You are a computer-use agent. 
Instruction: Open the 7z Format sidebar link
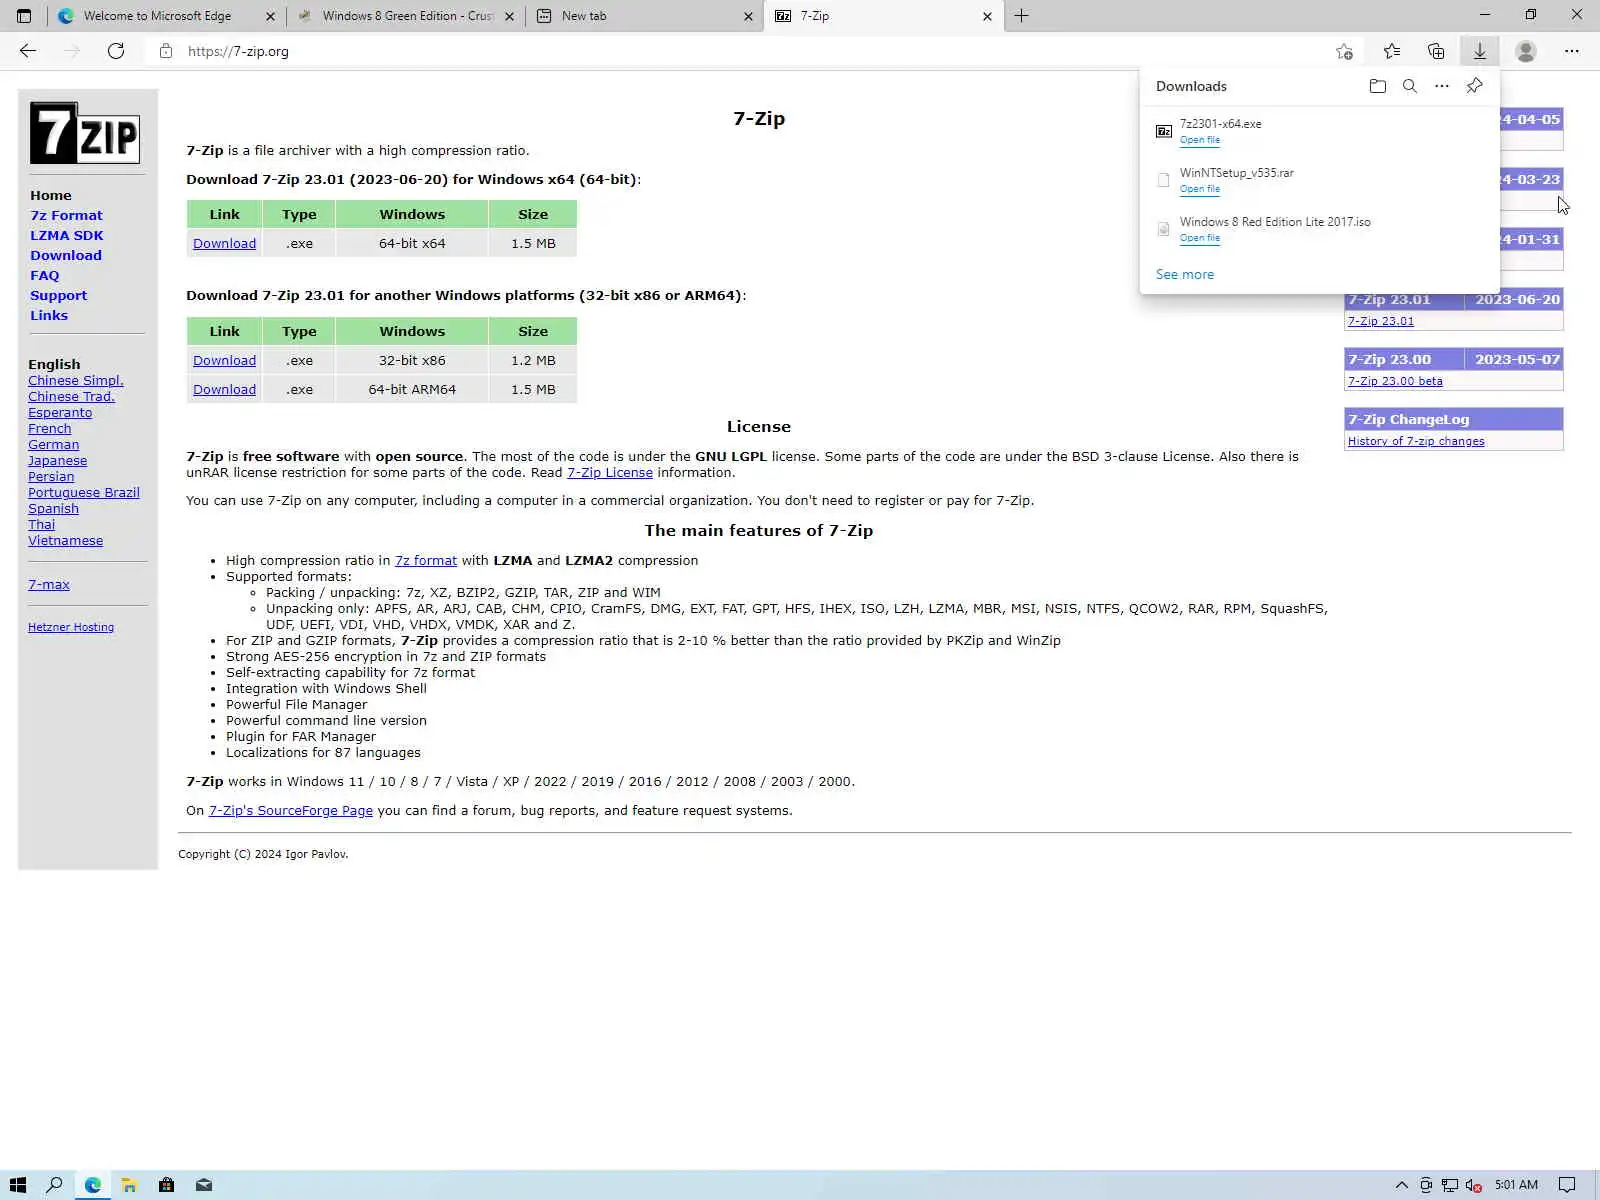coord(66,215)
